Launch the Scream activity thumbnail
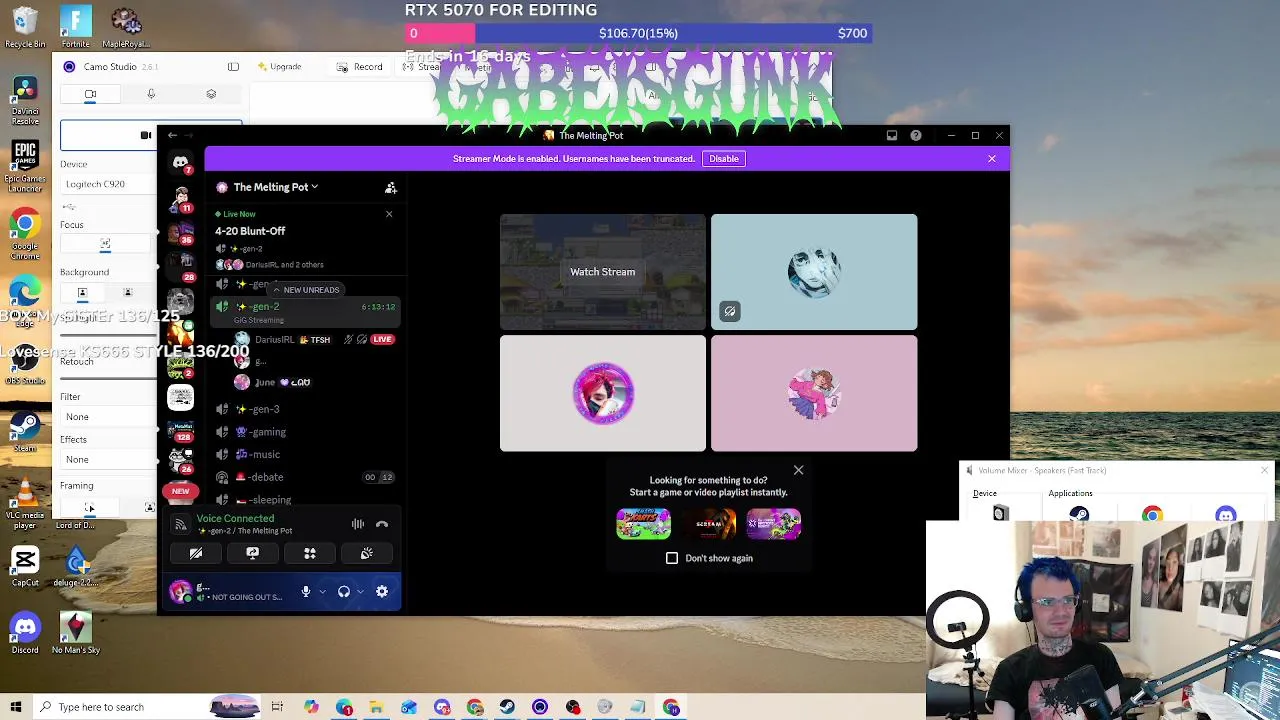The height and width of the screenshot is (720, 1280). click(x=709, y=524)
